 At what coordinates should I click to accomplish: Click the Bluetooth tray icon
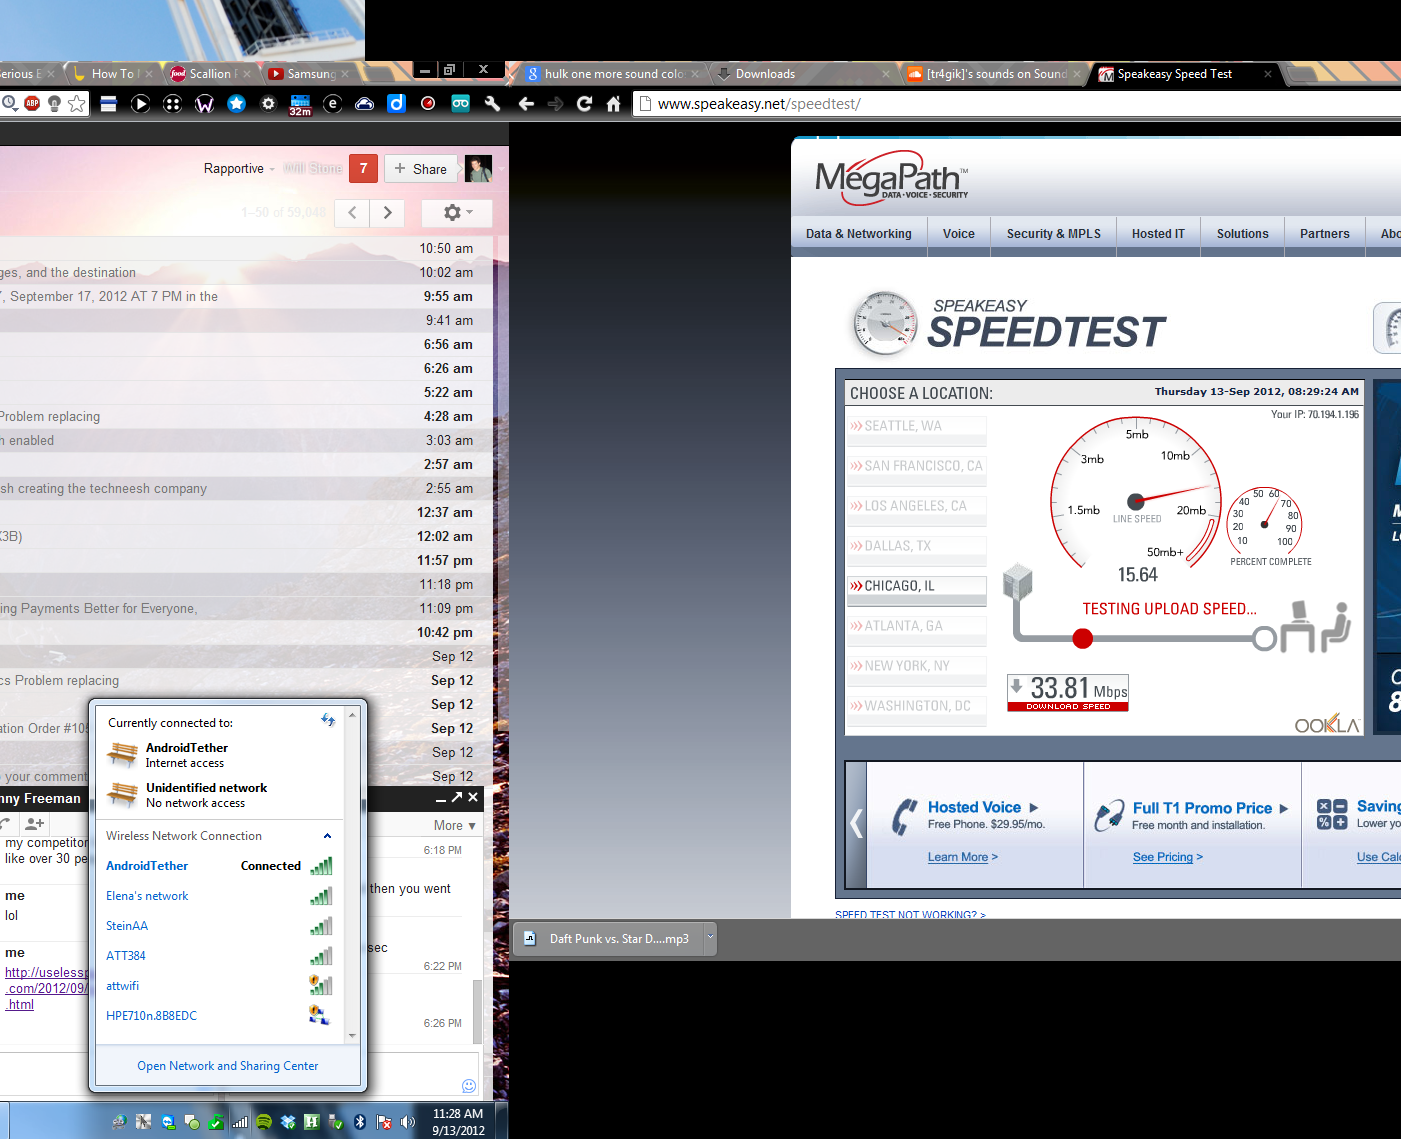pyautogui.click(x=360, y=1122)
